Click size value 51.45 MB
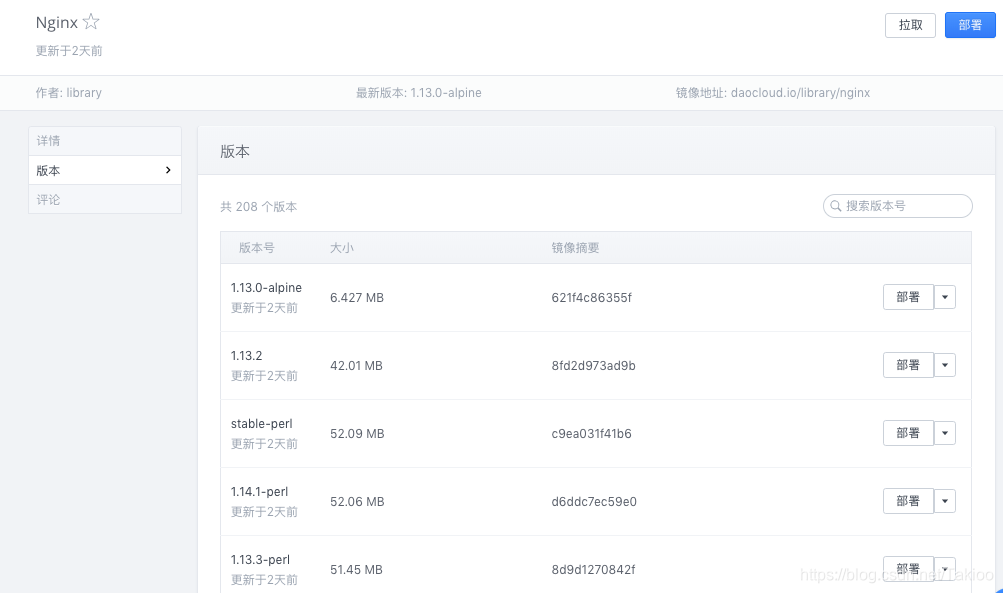Screen dimensions: 1003x593 (x=356, y=569)
